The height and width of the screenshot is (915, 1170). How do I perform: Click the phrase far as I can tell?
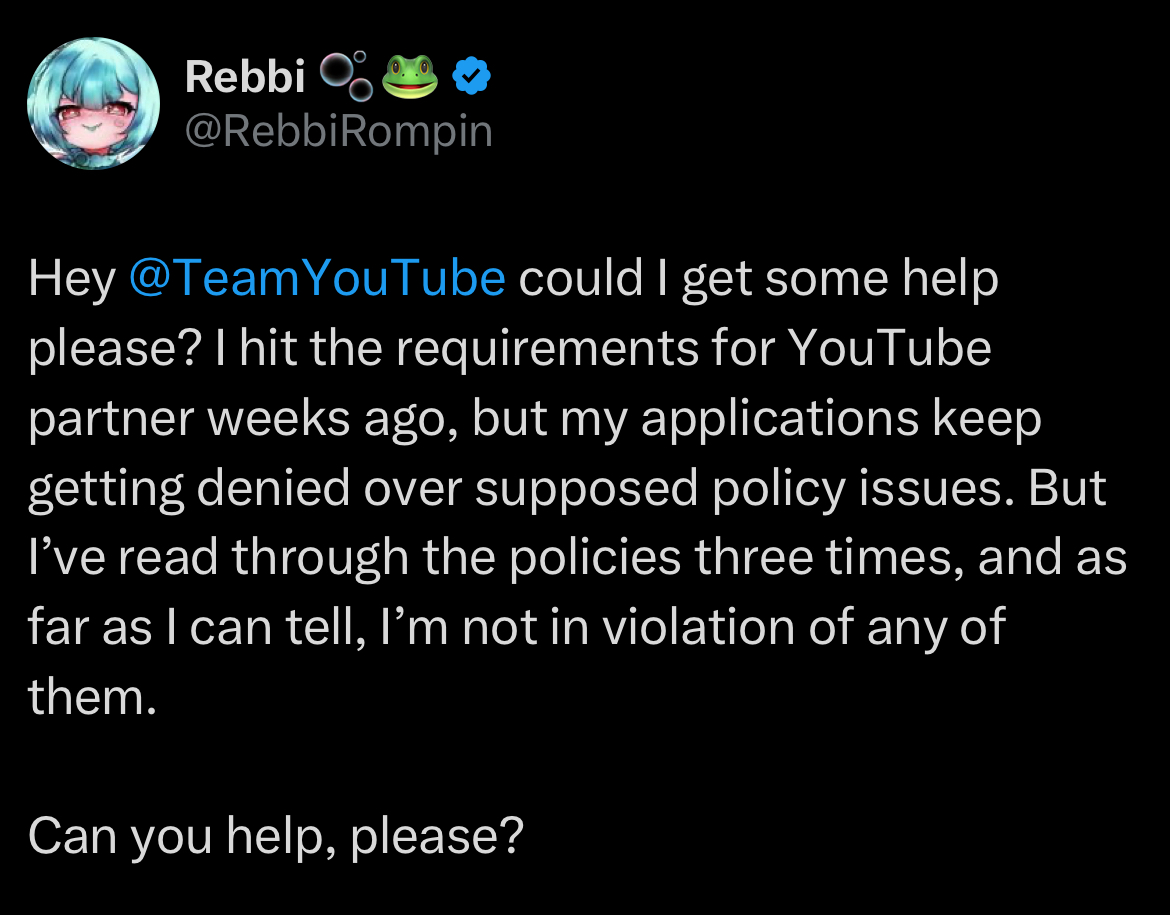(x=197, y=627)
